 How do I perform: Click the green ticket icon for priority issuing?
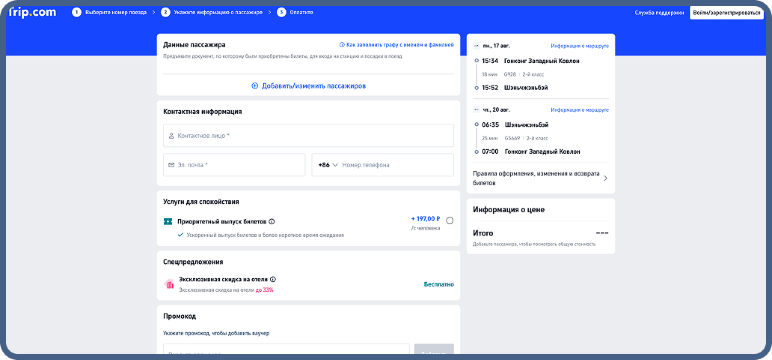168,222
